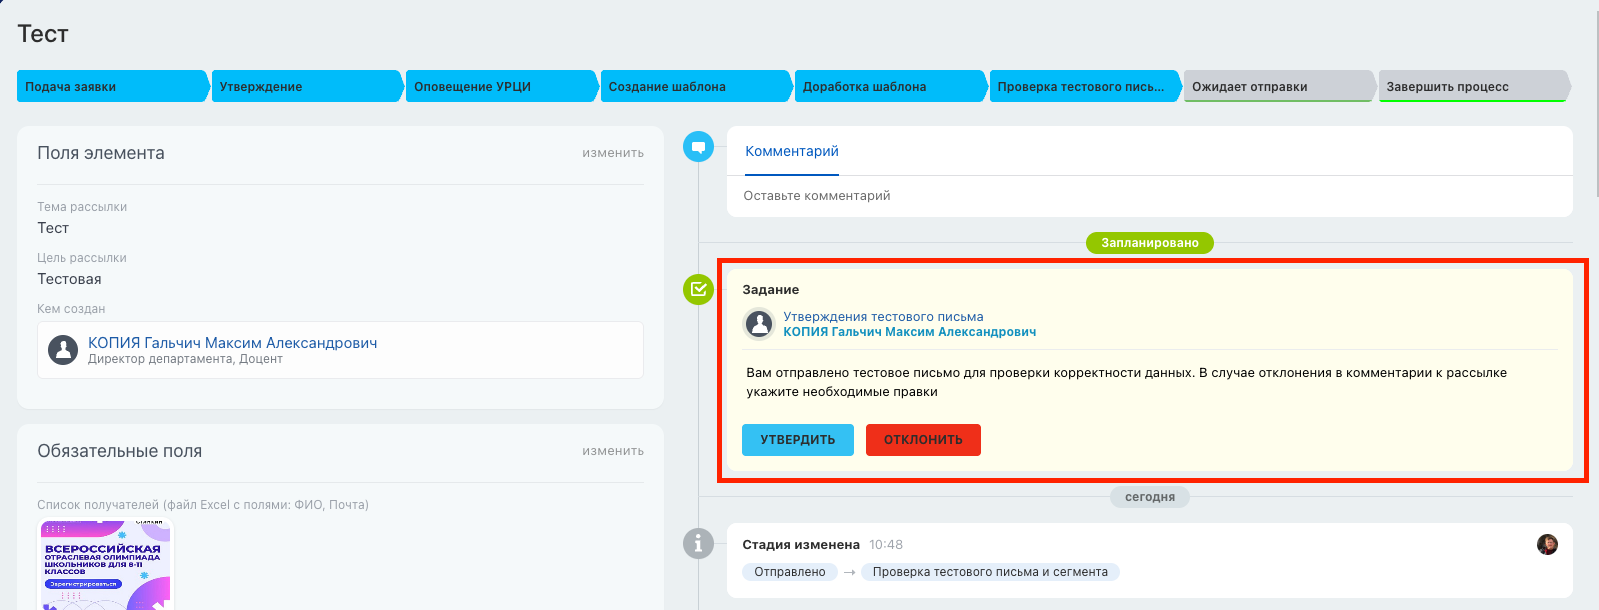Click the comment bubble timeline icon
The width and height of the screenshot is (1599, 610).
pyautogui.click(x=698, y=147)
